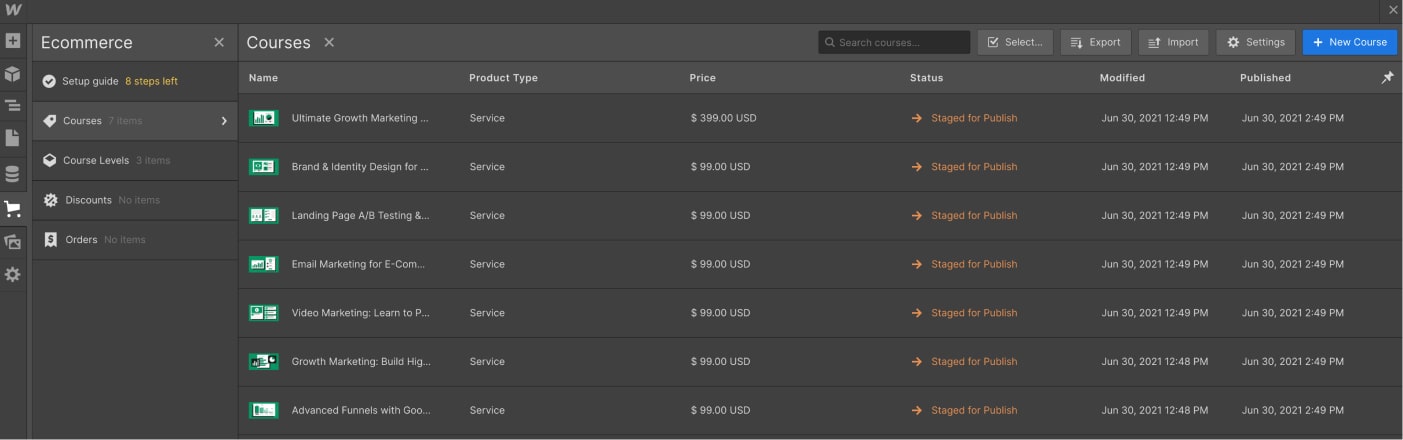This screenshot has width=1403, height=440.
Task: Sort by the Name column header
Action: point(263,78)
